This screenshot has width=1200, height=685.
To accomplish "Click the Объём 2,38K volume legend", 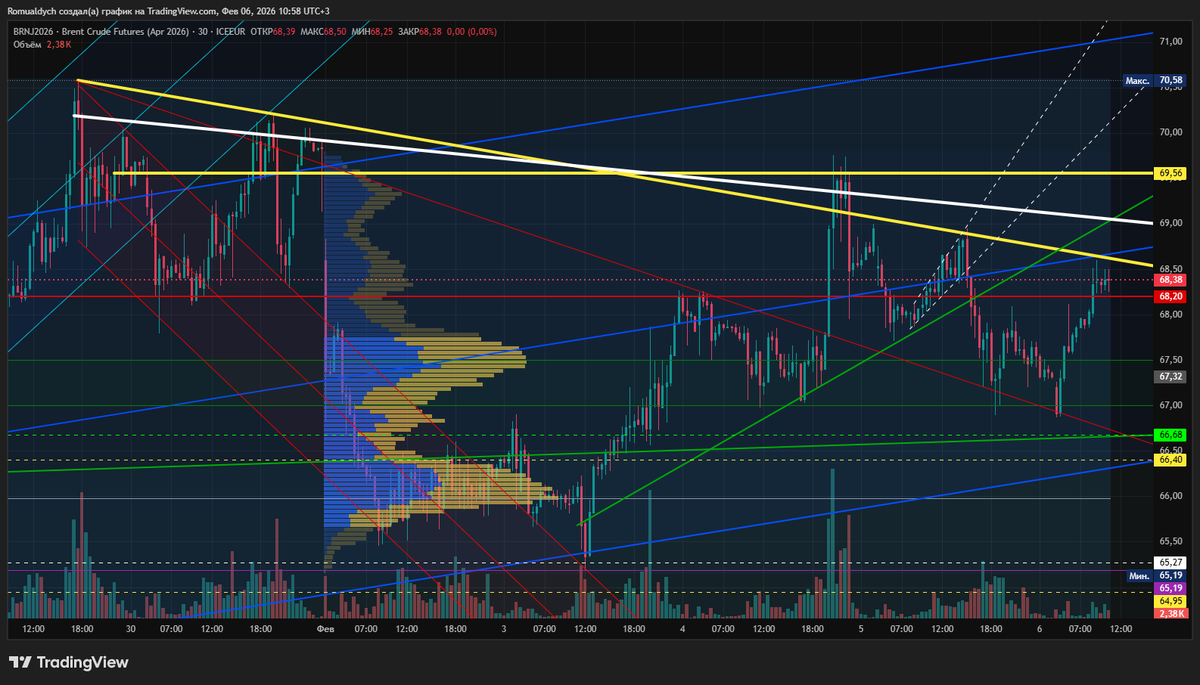I will [x=40, y=44].
